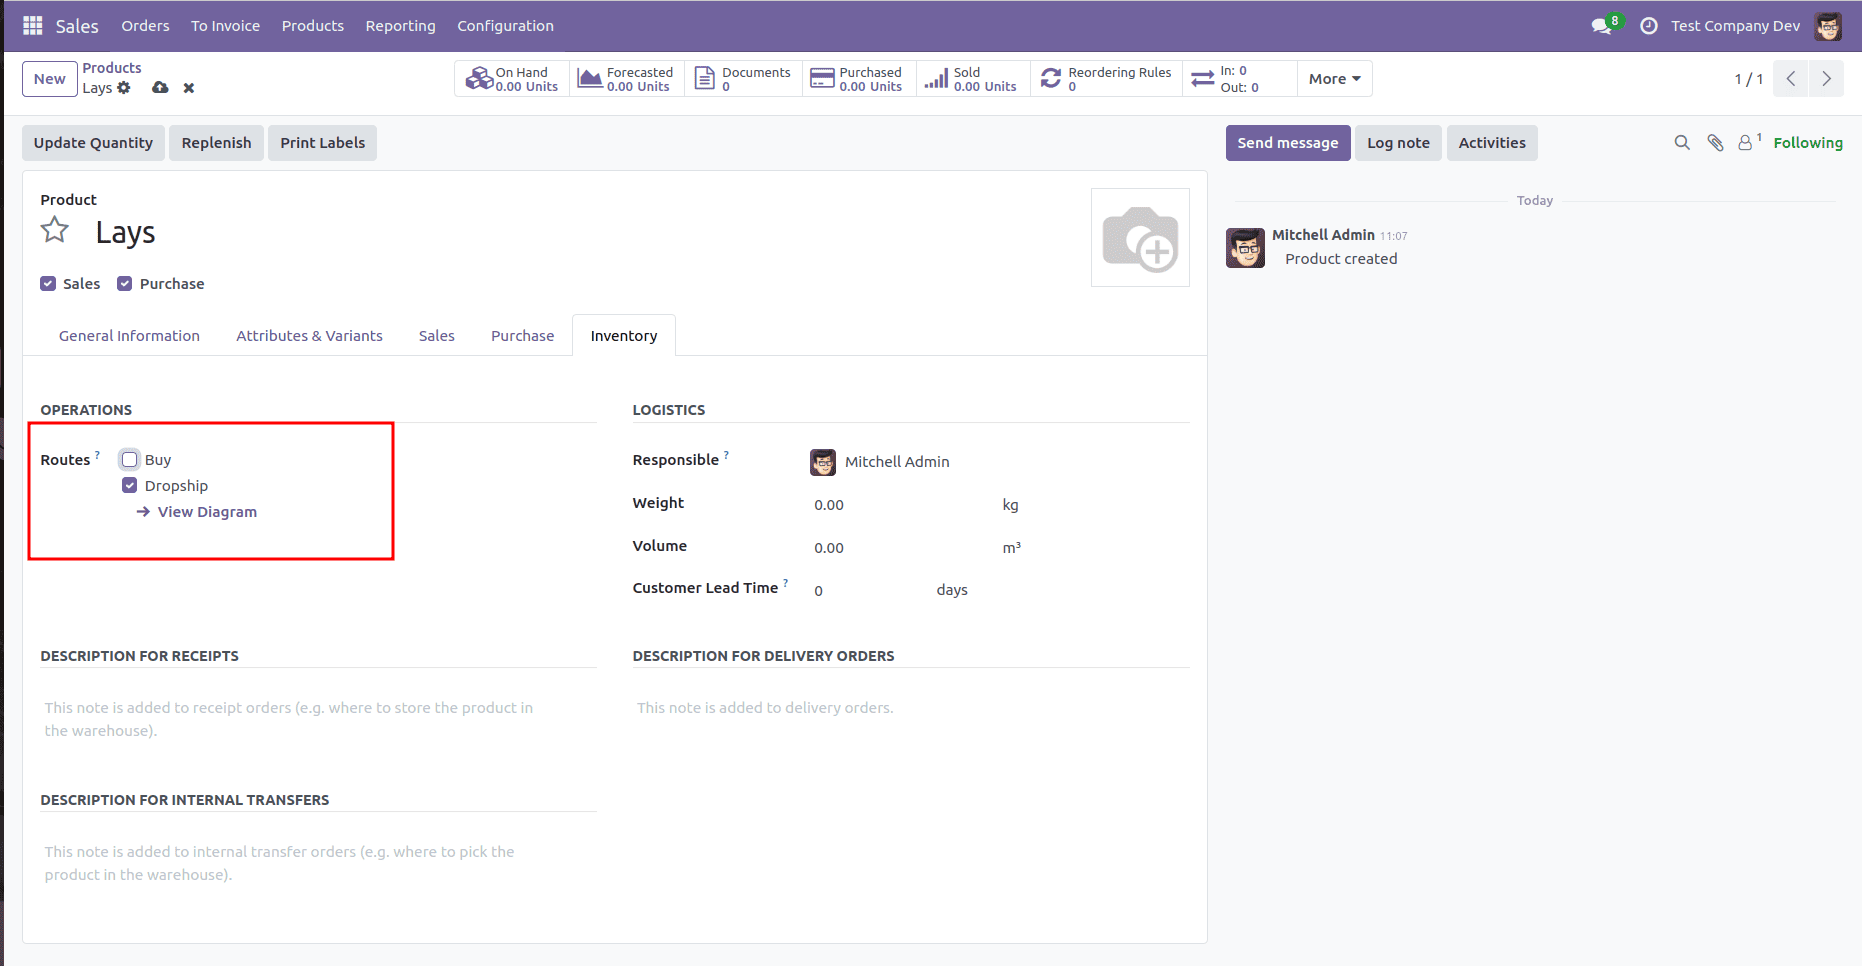Go to next record arrow
This screenshot has width=1862, height=966.
[1826, 79]
